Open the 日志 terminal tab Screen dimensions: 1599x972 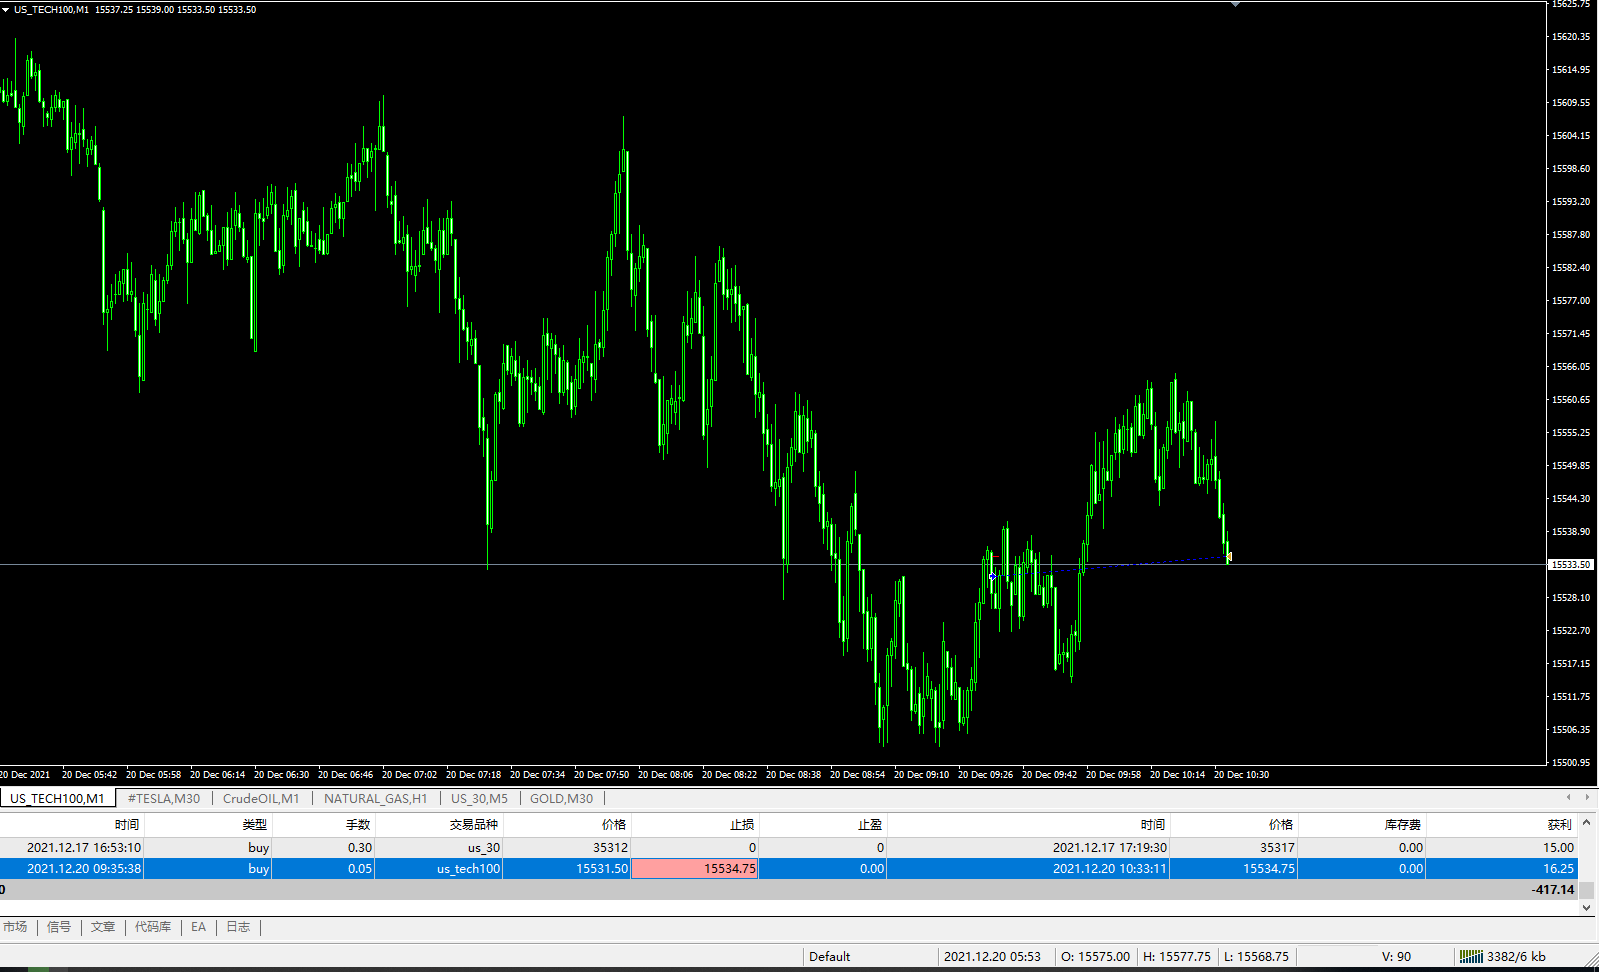238,927
